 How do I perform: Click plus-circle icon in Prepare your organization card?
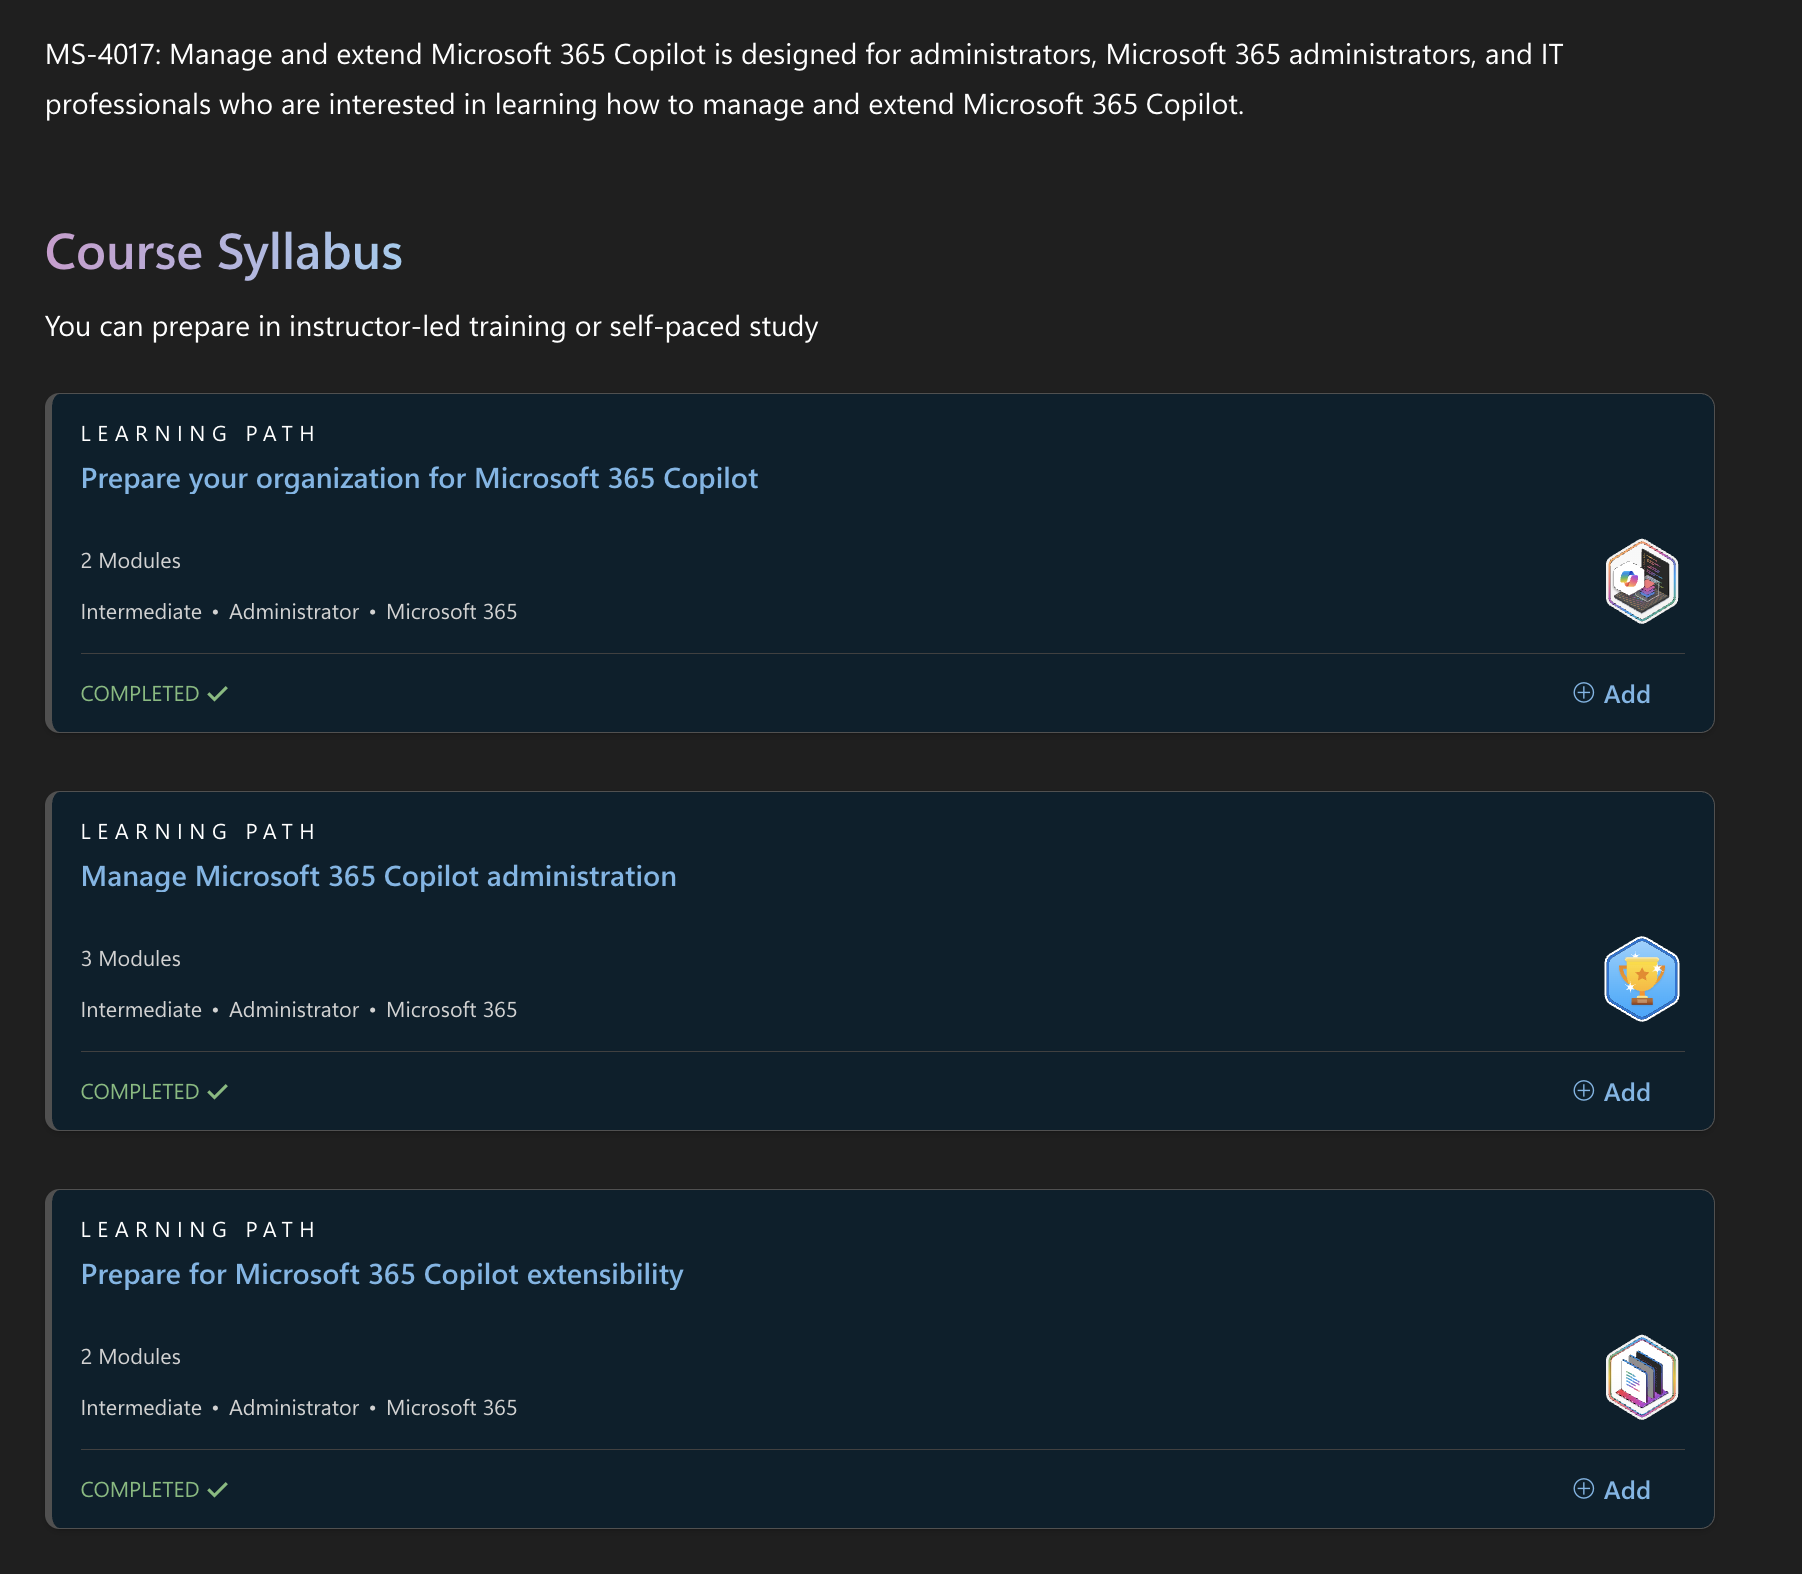pos(1583,693)
